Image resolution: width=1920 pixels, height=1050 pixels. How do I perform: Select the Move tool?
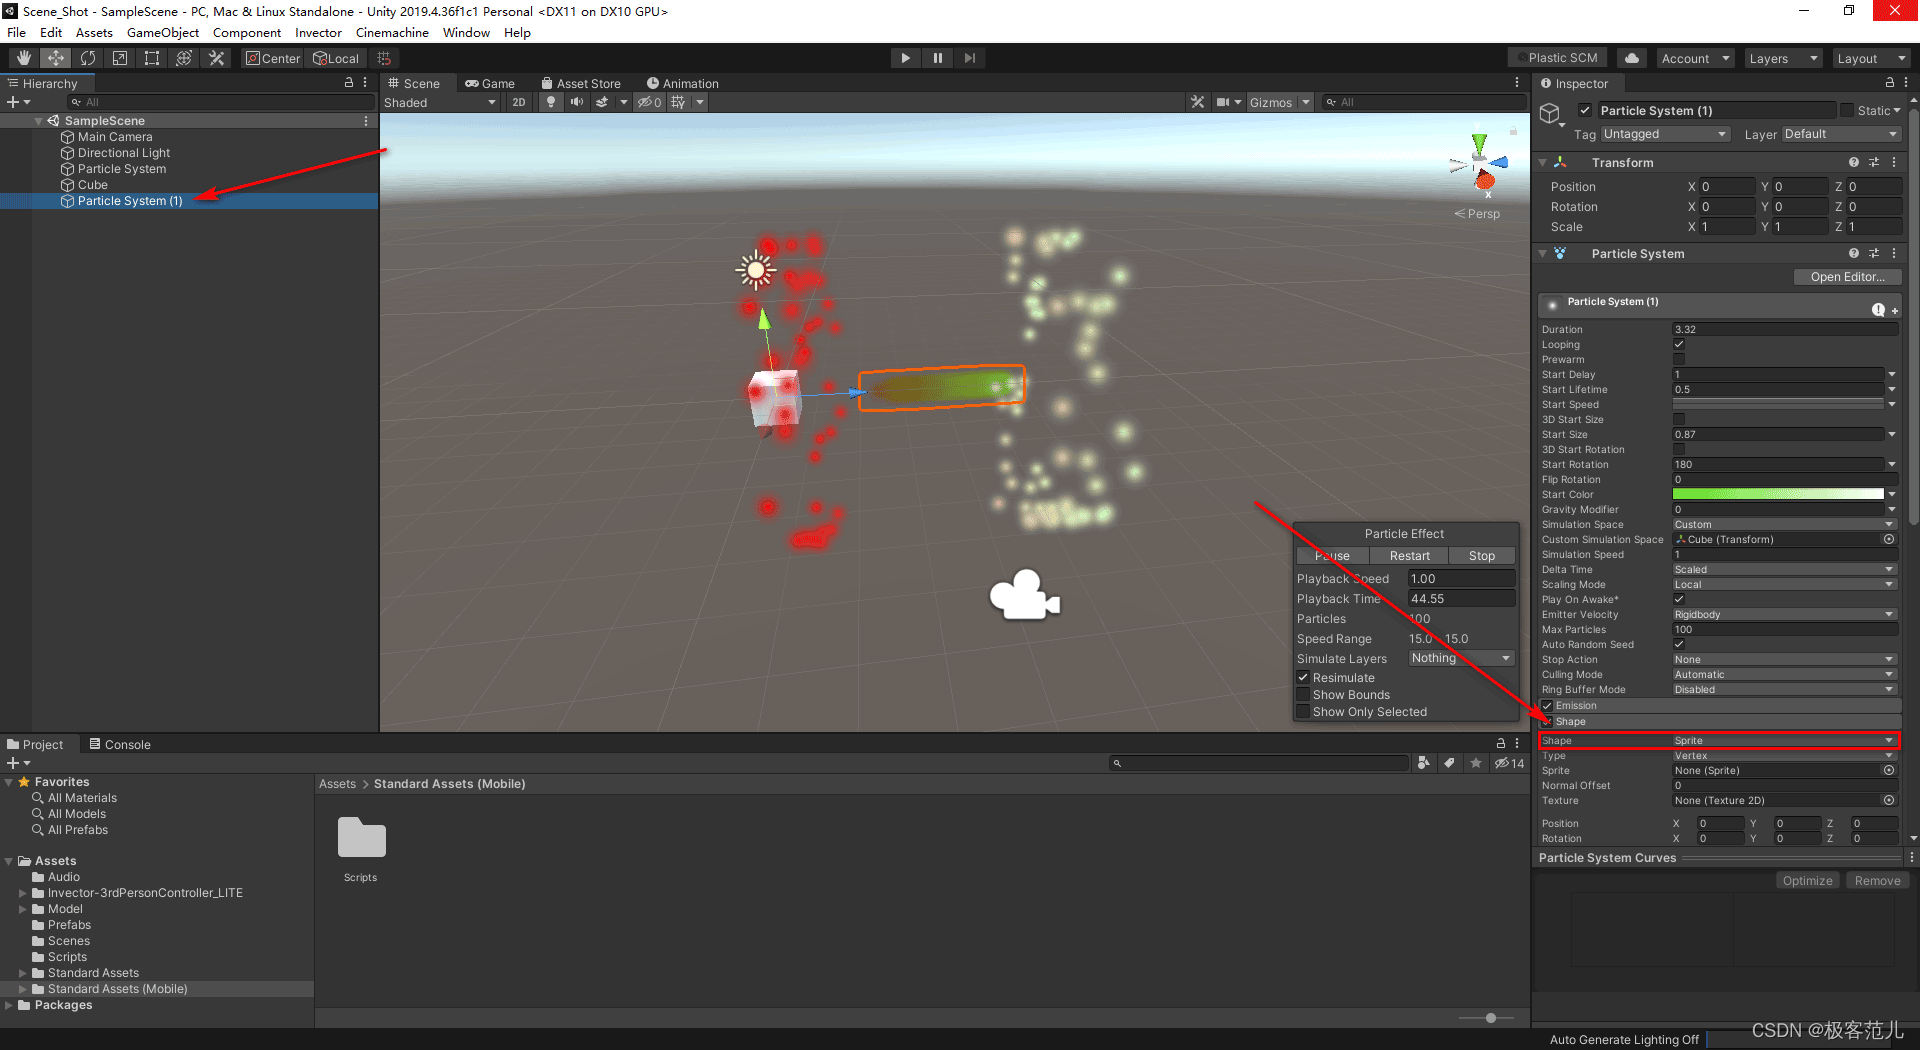tap(56, 58)
